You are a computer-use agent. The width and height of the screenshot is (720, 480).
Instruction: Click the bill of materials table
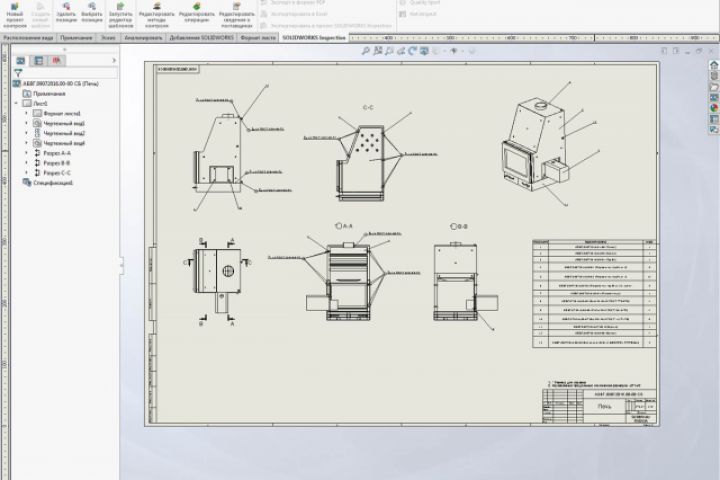tap(594, 294)
